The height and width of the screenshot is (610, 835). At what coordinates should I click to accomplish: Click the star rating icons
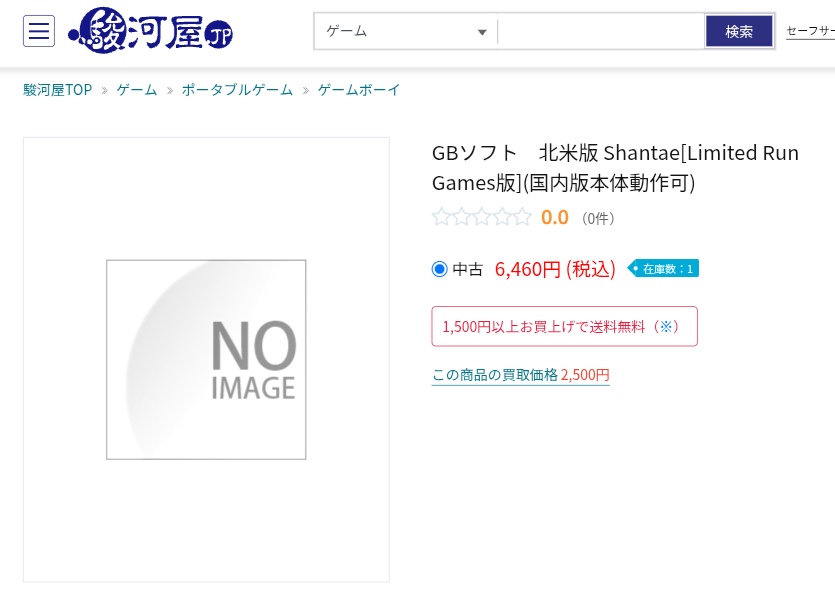[481, 217]
